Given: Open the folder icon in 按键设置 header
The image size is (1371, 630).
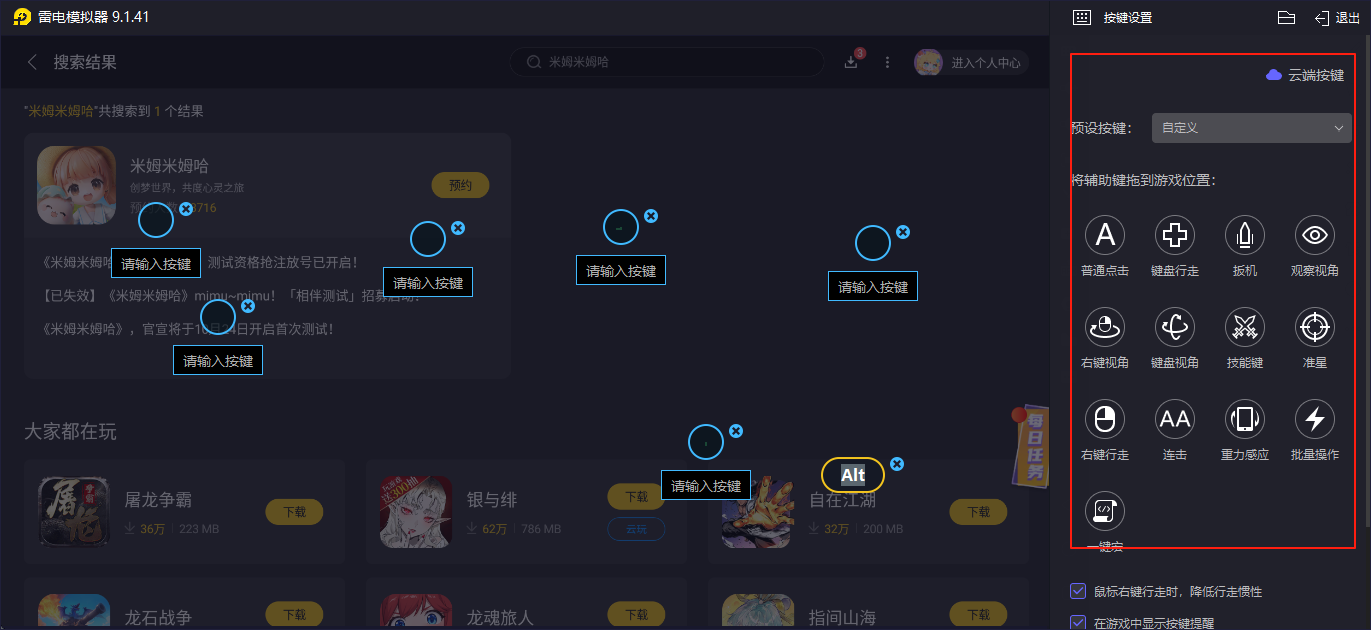Looking at the screenshot, I should [x=1287, y=18].
